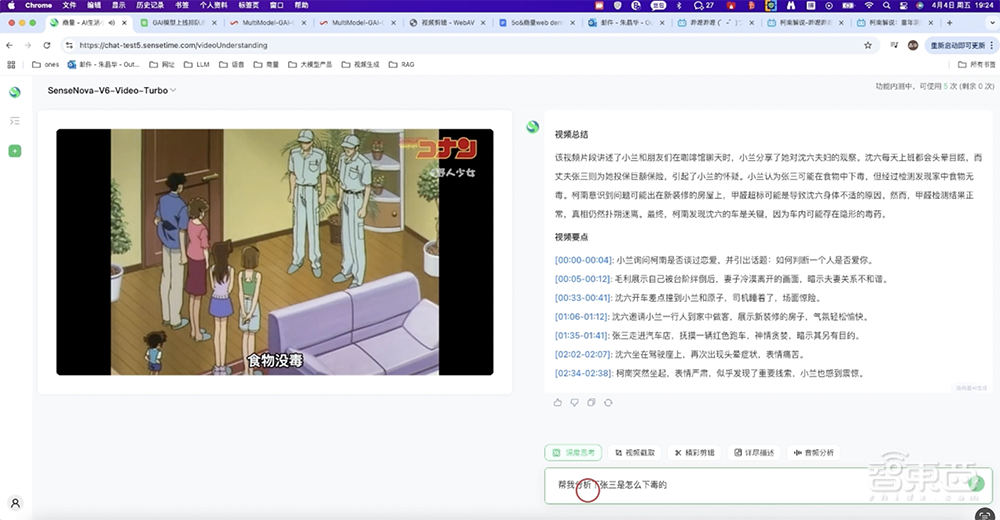Open the user profile icon at bottom left
The width and height of the screenshot is (1000, 520).
(15, 503)
